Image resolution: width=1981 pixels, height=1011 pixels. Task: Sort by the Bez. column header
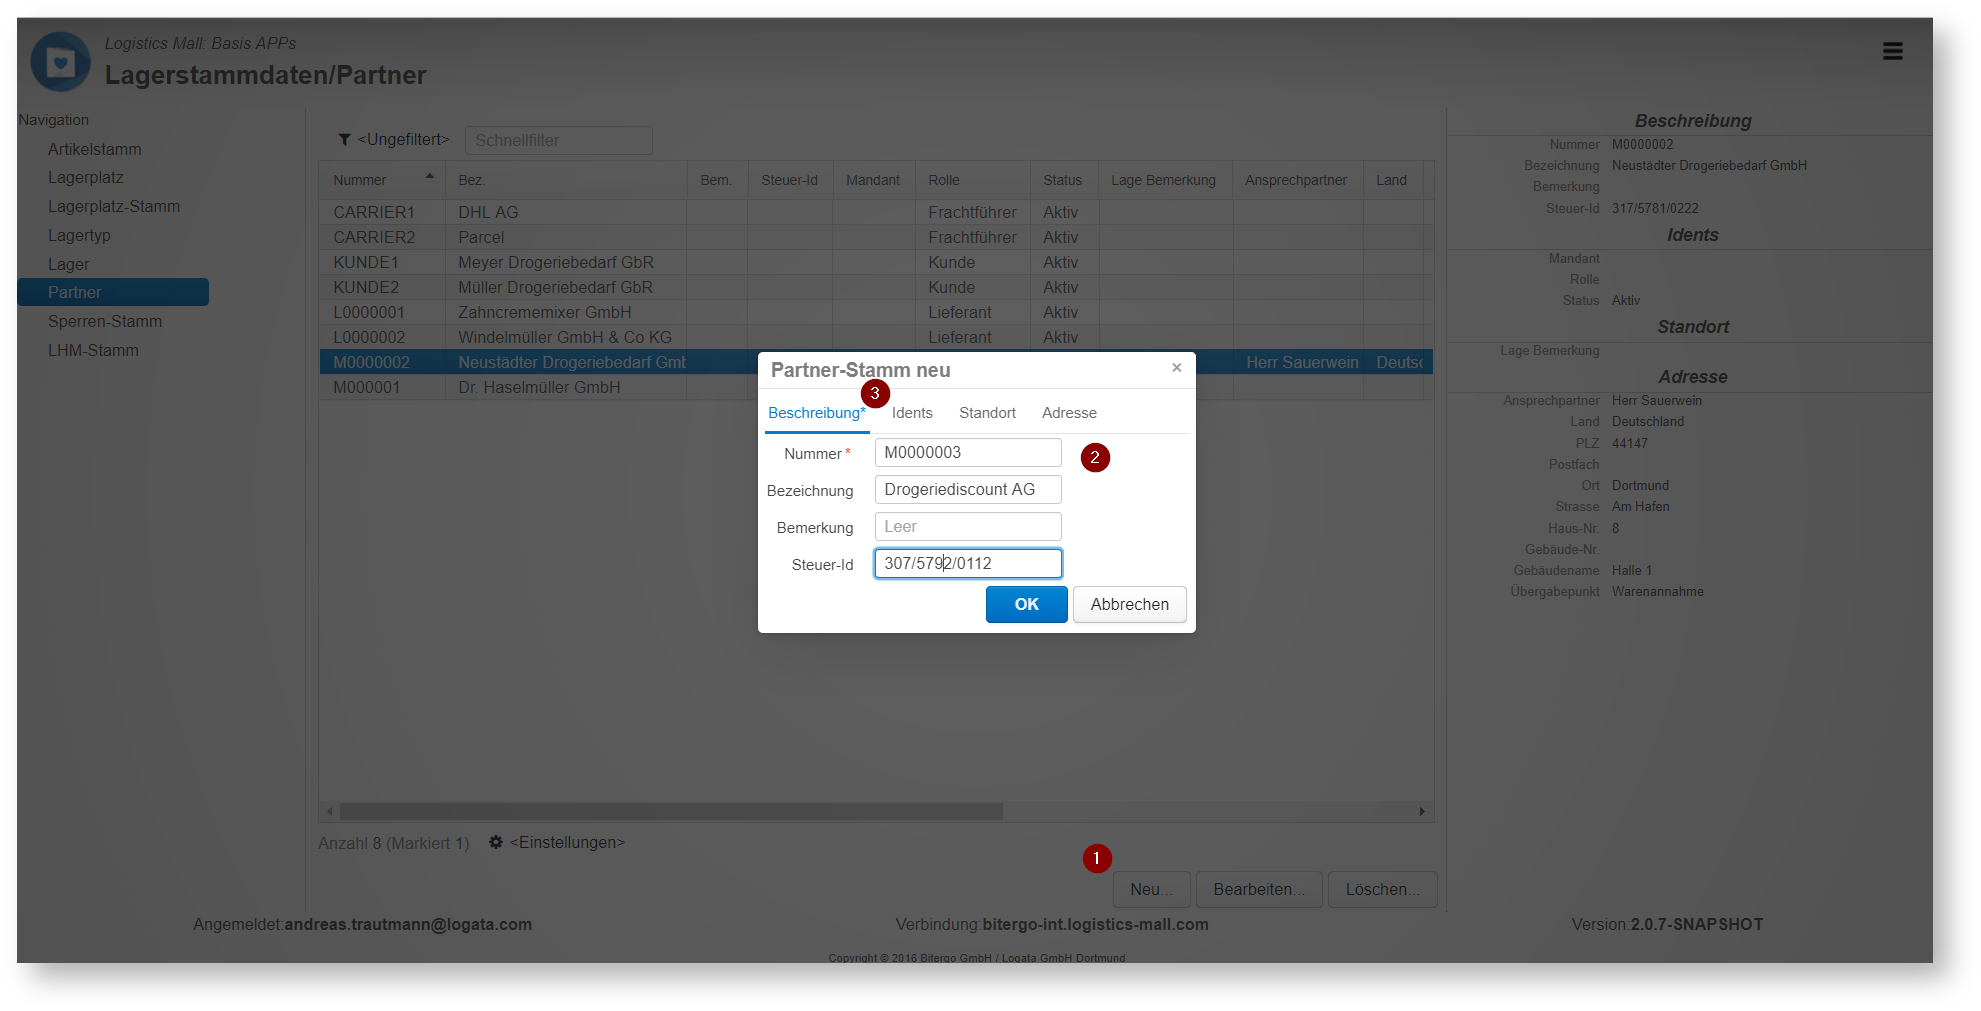(x=566, y=181)
